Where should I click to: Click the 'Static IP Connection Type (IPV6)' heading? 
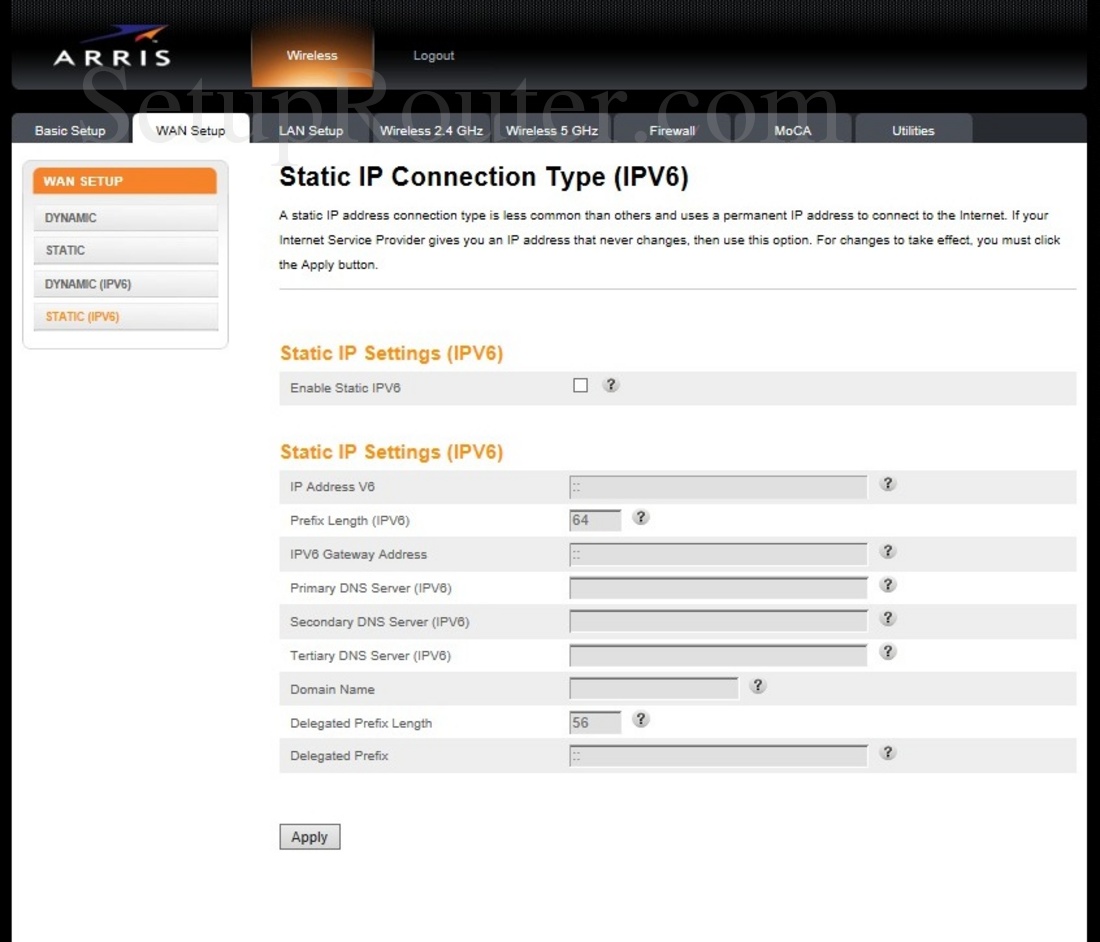(484, 177)
